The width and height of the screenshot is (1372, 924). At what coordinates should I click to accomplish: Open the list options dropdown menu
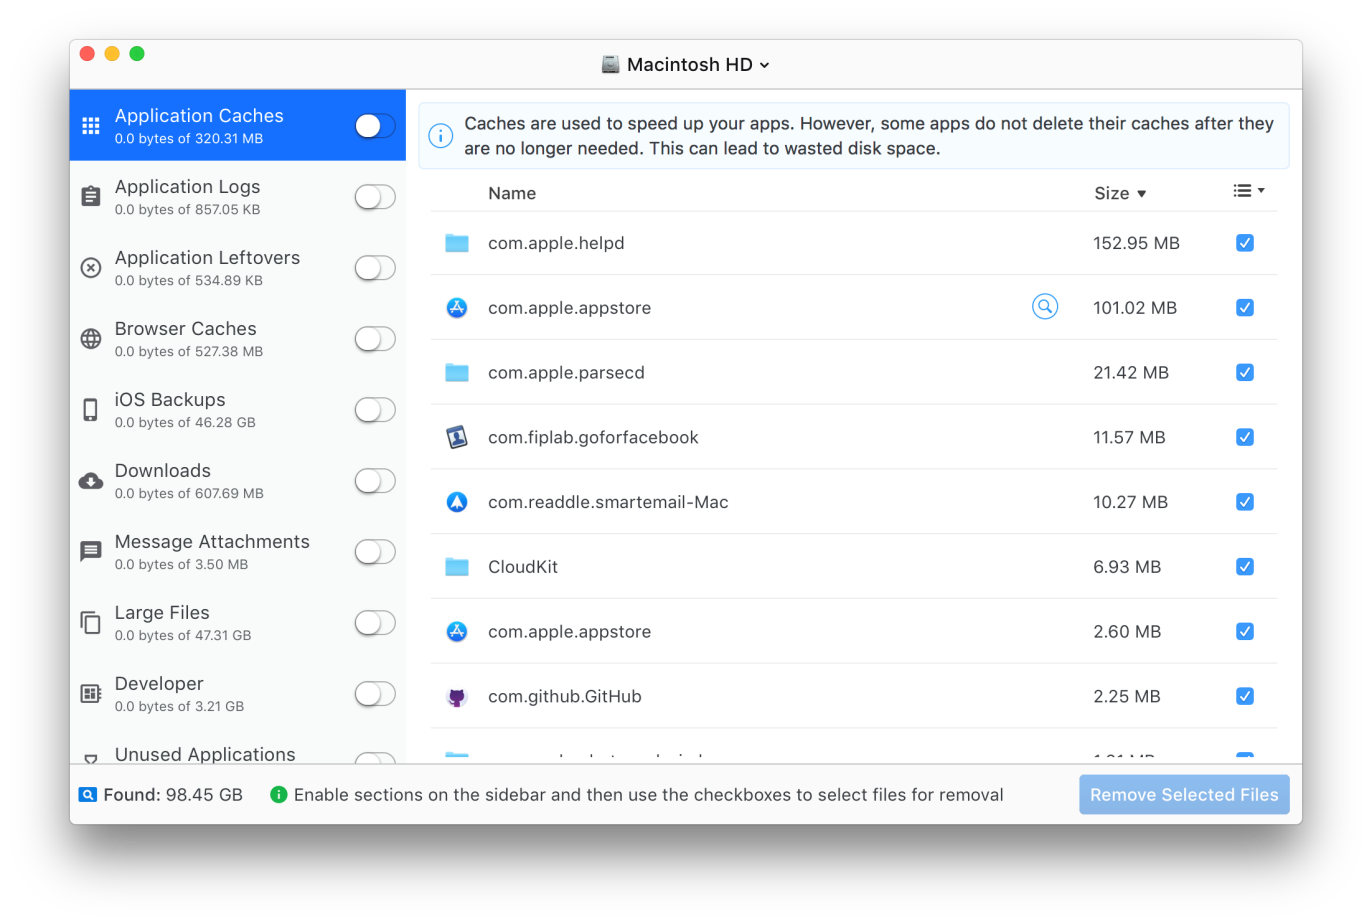tap(1249, 191)
